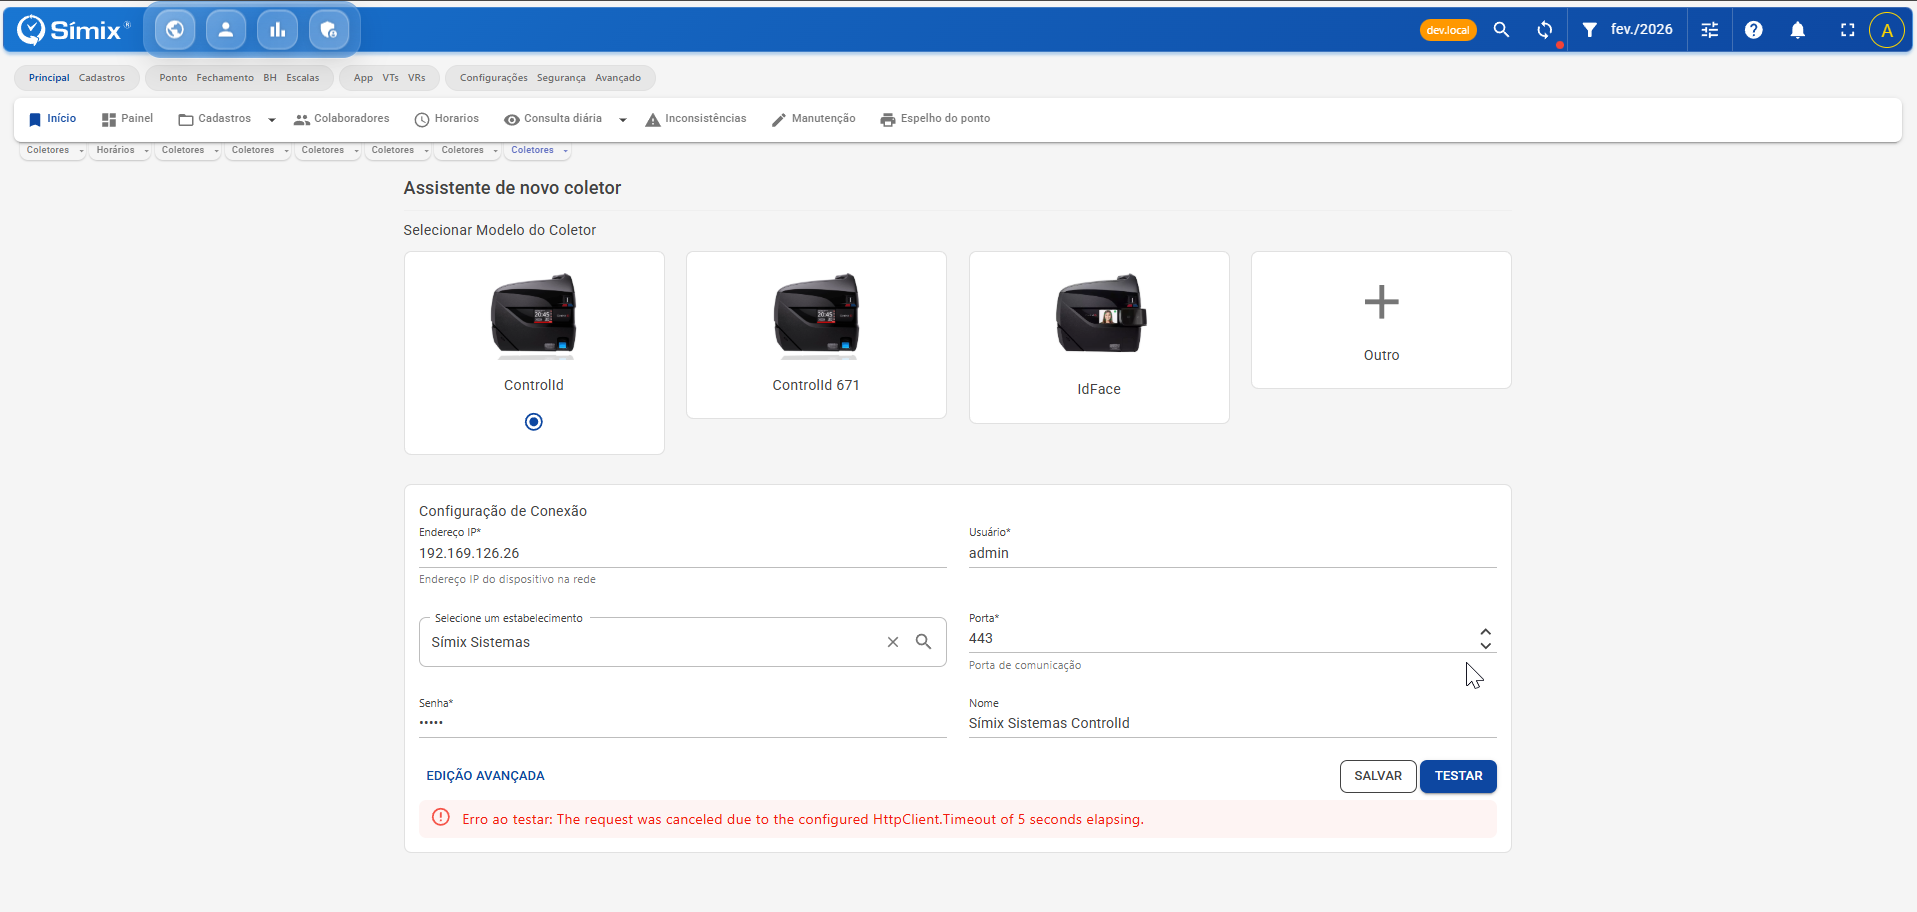Open notifications bell
1917x912 pixels.
pyautogui.click(x=1798, y=30)
